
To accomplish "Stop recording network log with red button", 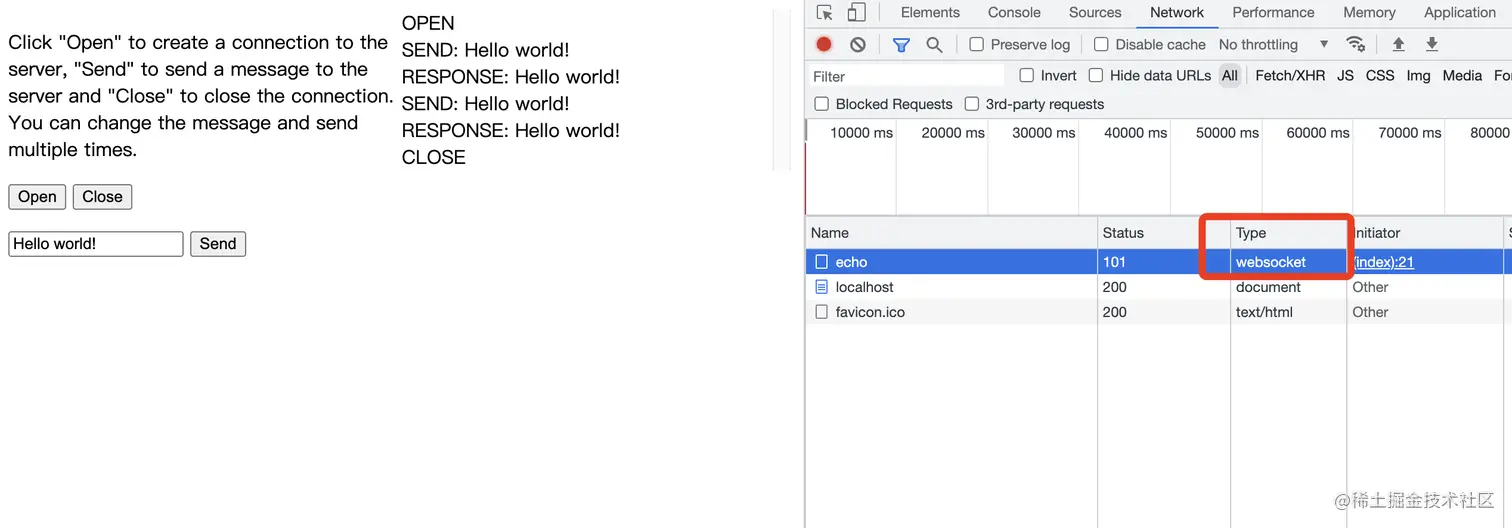I will tap(824, 44).
